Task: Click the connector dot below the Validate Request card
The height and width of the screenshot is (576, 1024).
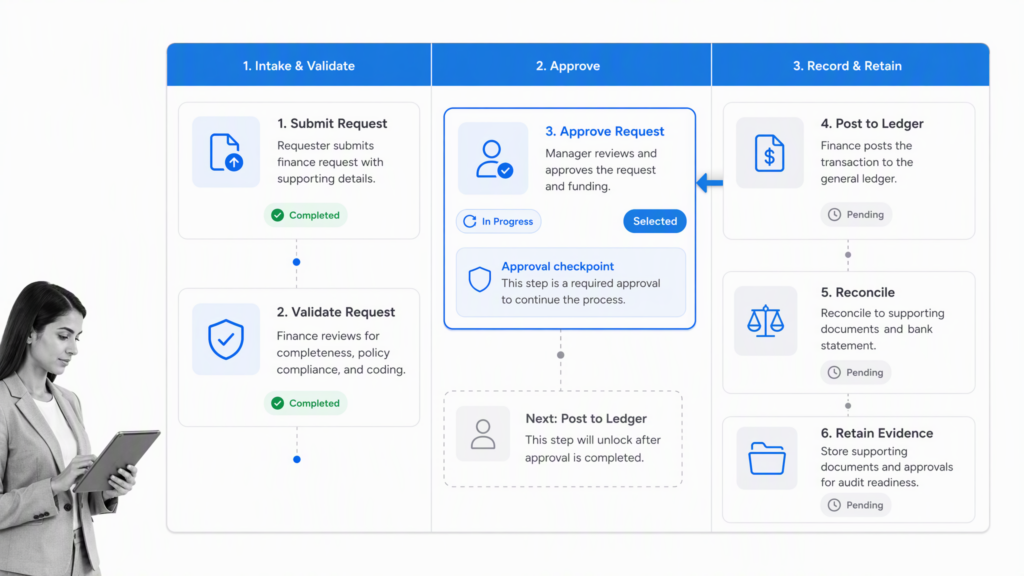Action: 296,459
